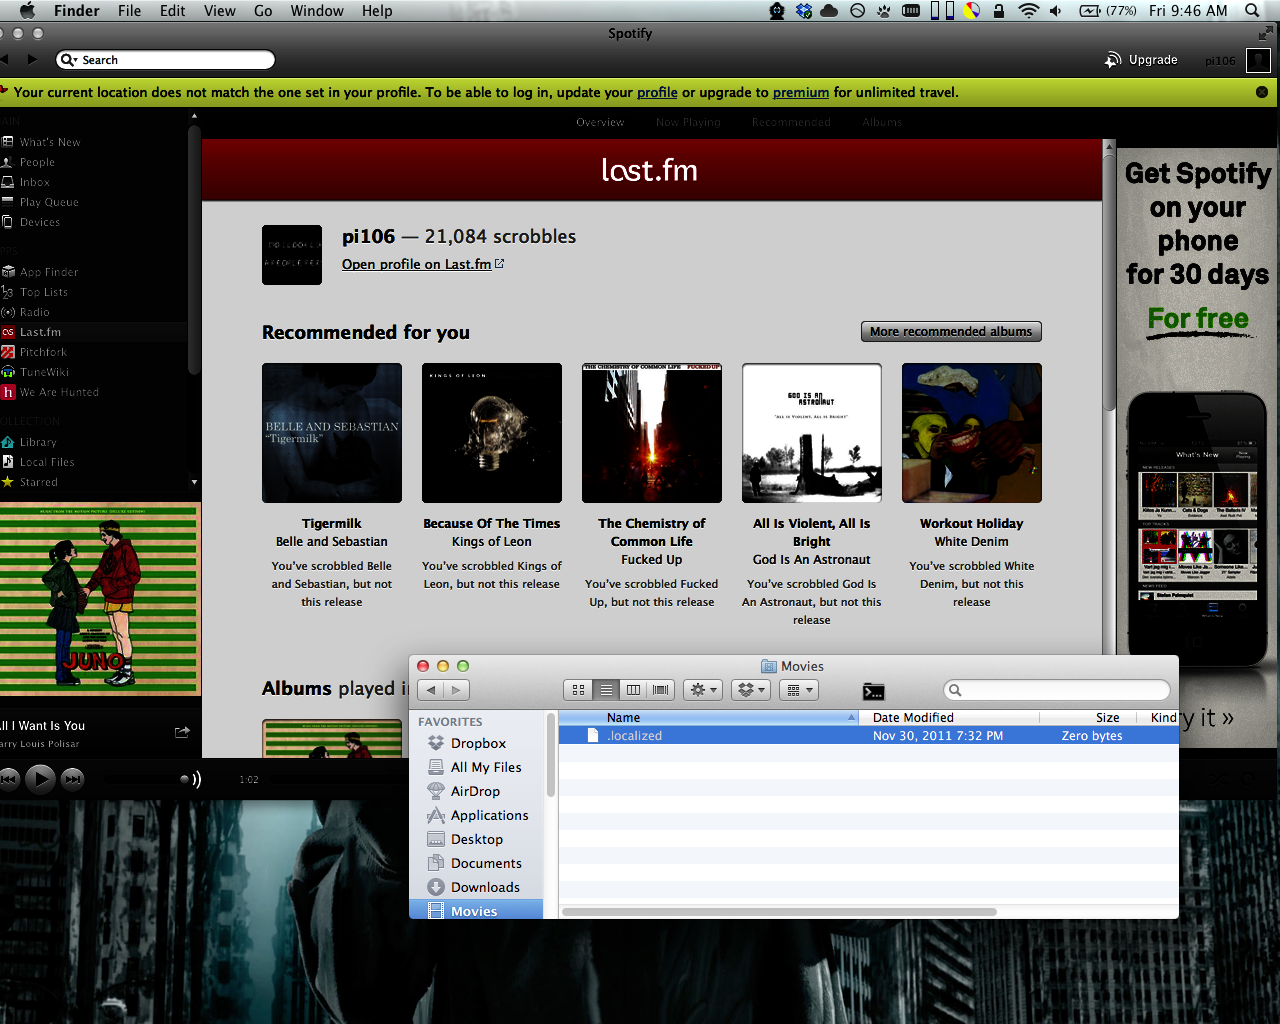Screen dimensions: 1280x1024
Task: Switch Finder to column view
Action: (633, 690)
